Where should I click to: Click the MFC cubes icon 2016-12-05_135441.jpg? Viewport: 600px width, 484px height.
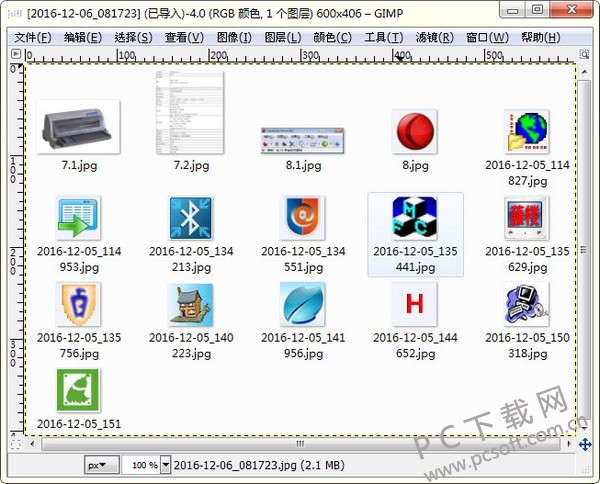[415, 218]
